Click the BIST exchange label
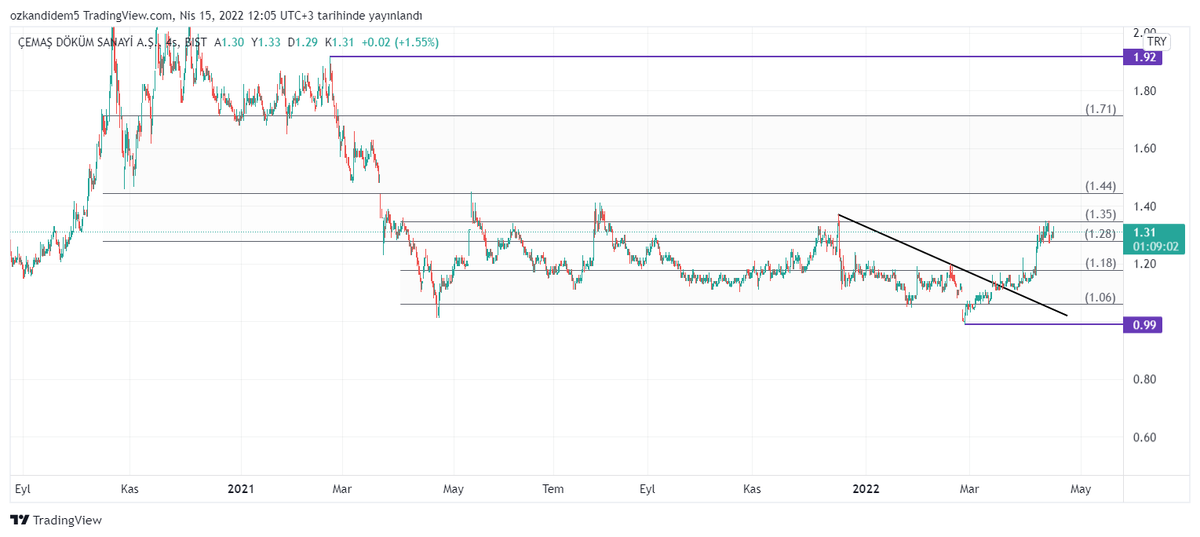The width and height of the screenshot is (1200, 537). point(196,42)
